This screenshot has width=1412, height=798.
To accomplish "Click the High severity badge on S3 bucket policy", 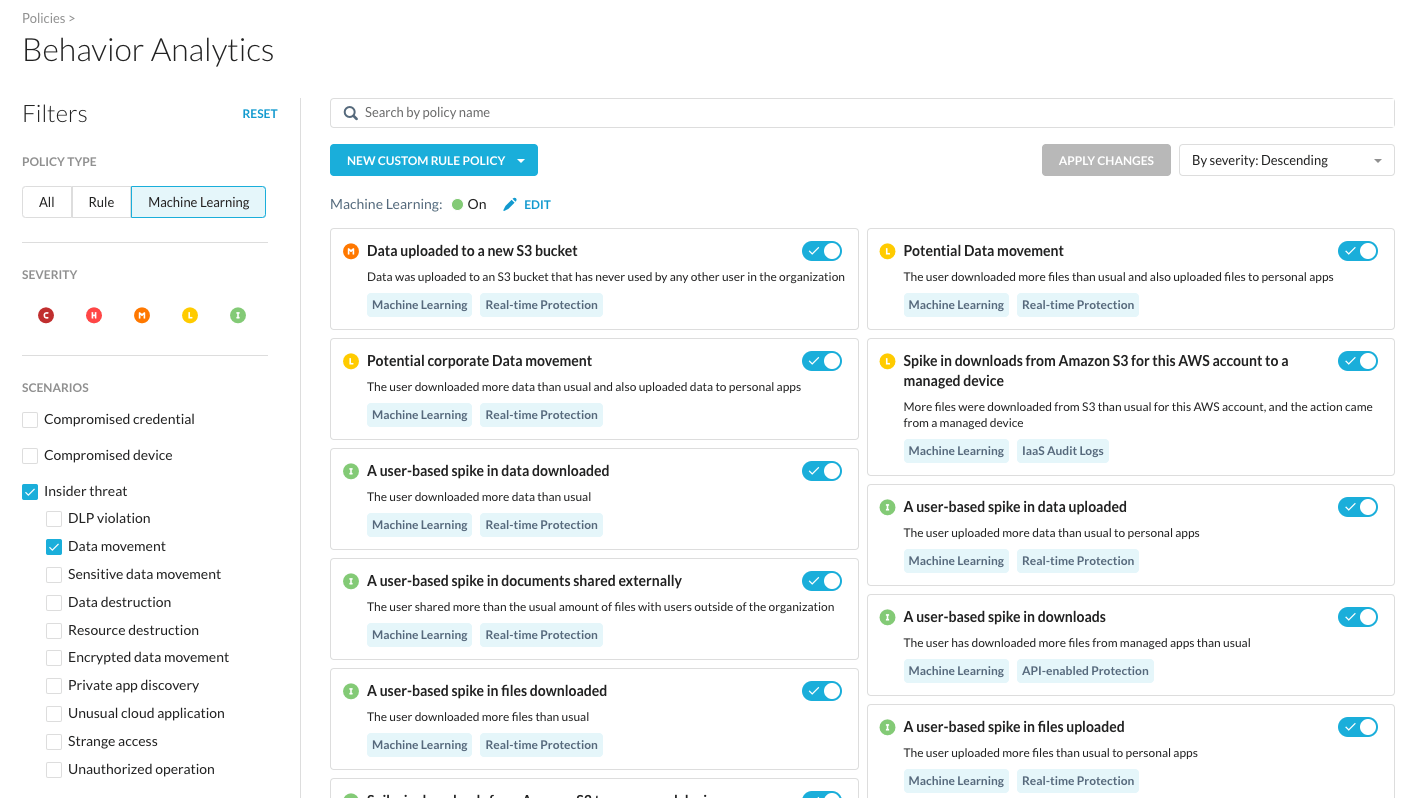I will [349, 251].
